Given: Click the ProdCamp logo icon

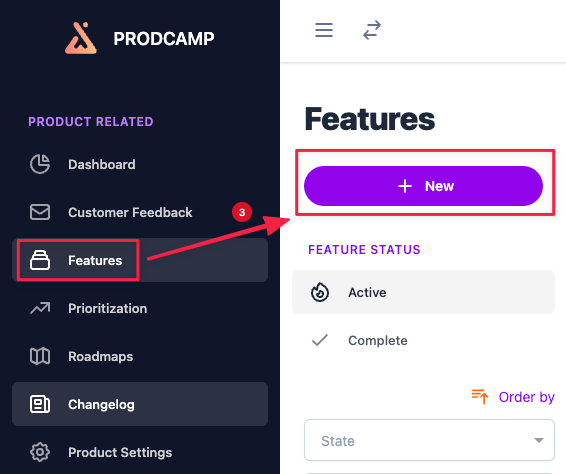Looking at the screenshot, I should pyautogui.click(x=81, y=38).
